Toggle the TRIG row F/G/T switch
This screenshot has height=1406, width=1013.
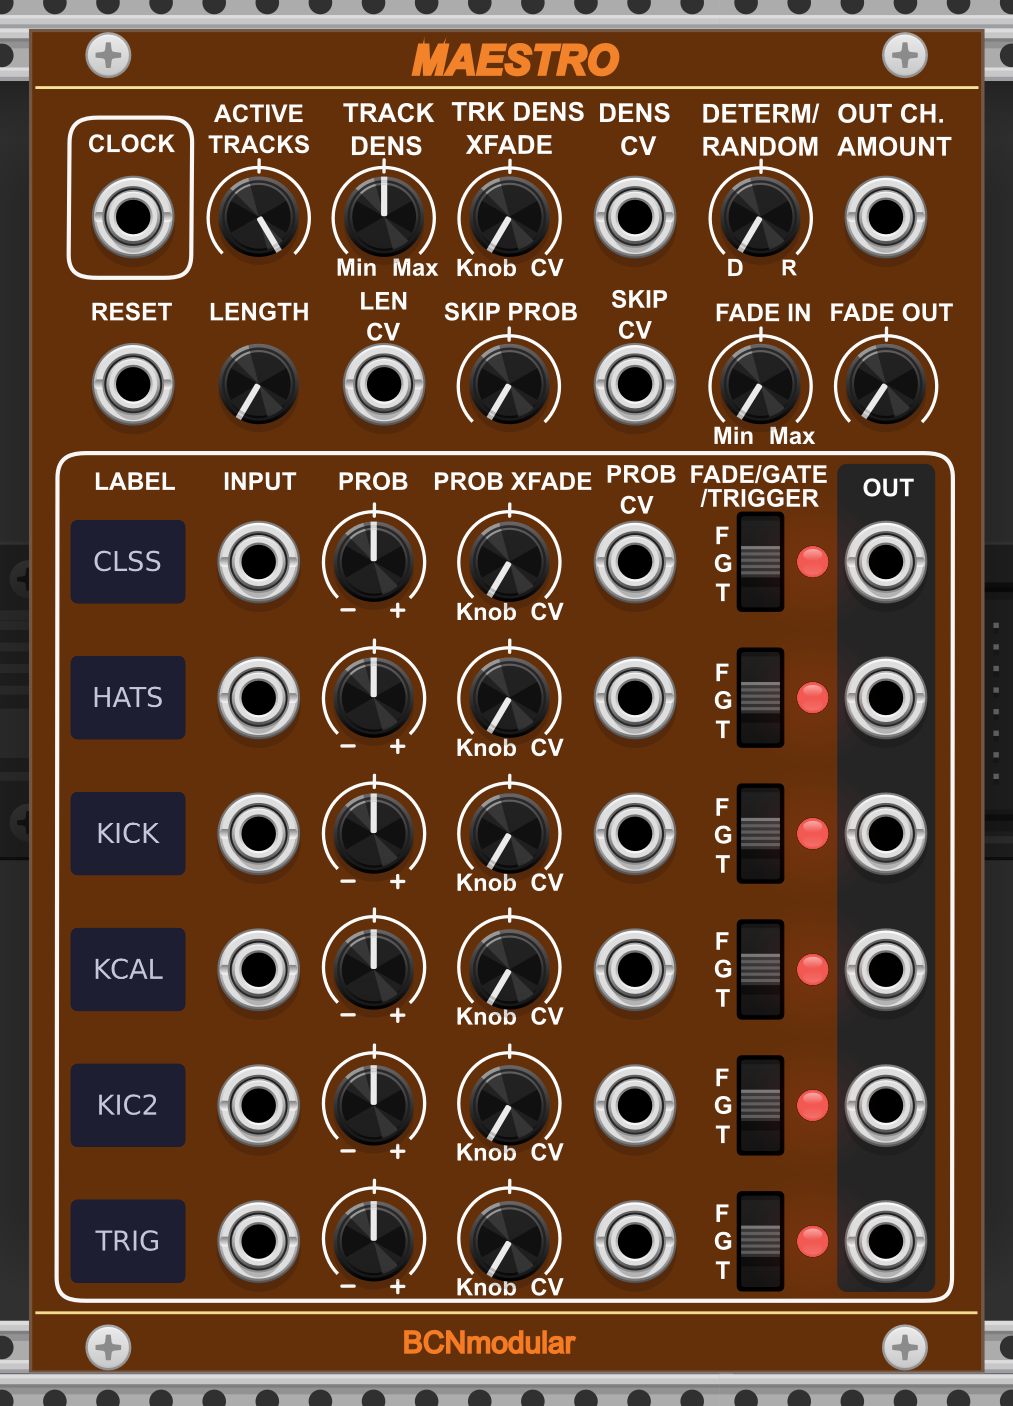point(760,1241)
